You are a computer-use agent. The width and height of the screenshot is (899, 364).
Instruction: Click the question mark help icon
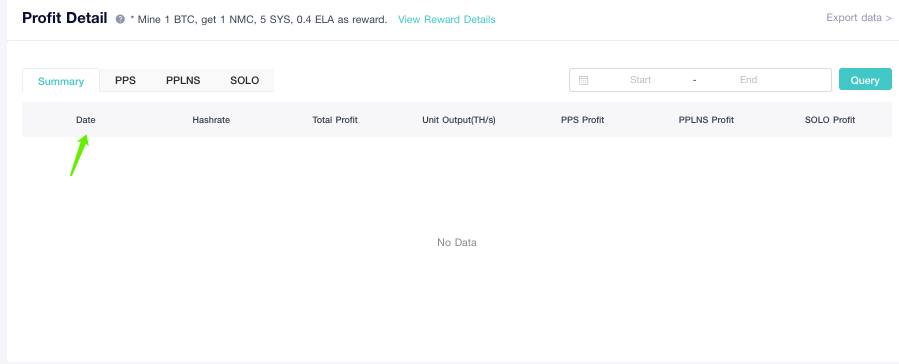[120, 19]
